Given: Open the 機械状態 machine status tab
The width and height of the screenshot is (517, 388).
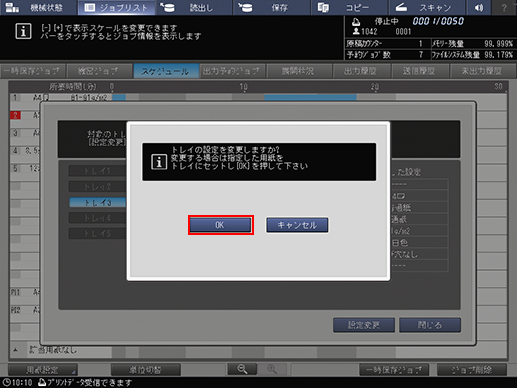Looking at the screenshot, I should pos(38,7).
